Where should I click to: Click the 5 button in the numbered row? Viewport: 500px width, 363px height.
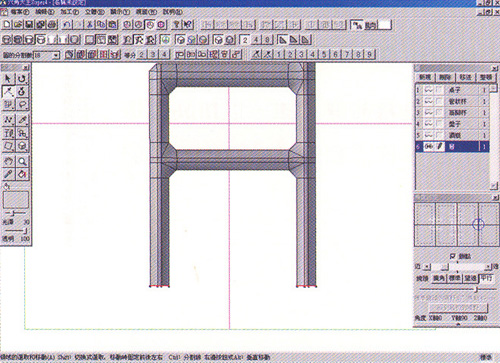point(324,54)
